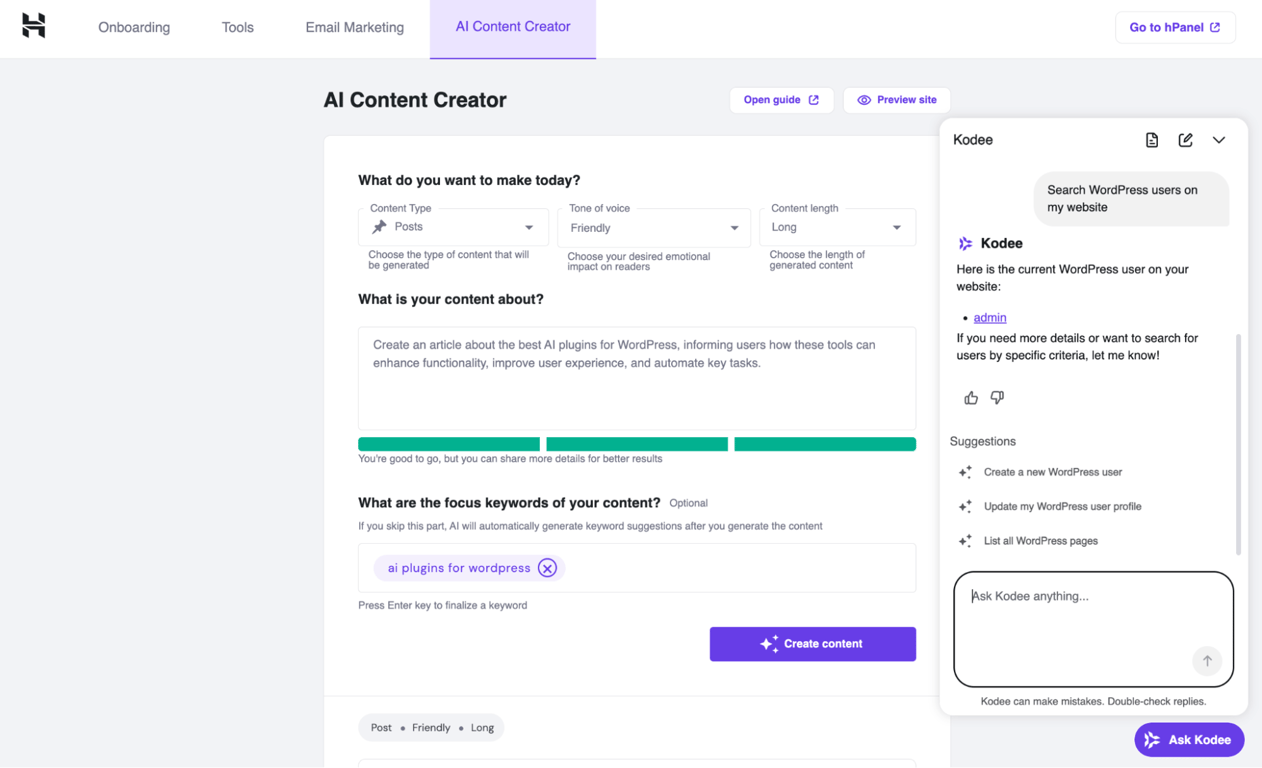Open the admin user link
This screenshot has width=1262, height=768.
pos(989,317)
